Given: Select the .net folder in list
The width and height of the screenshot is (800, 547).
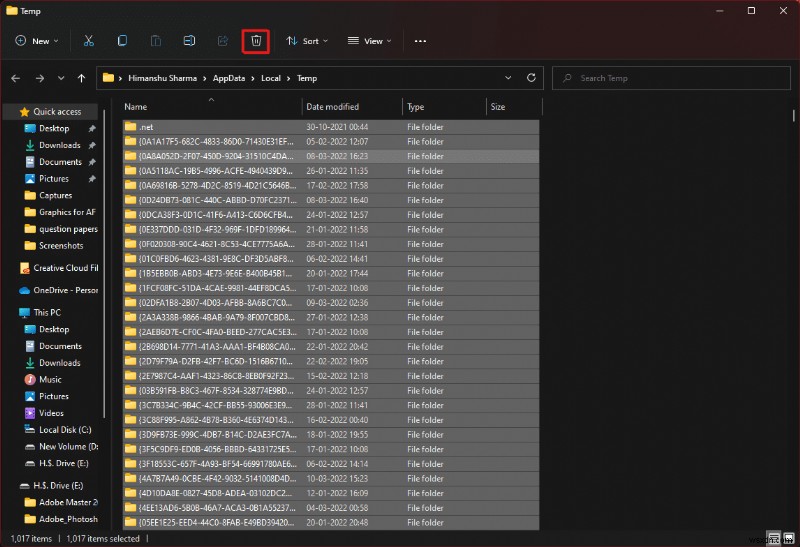Looking at the screenshot, I should 146,127.
